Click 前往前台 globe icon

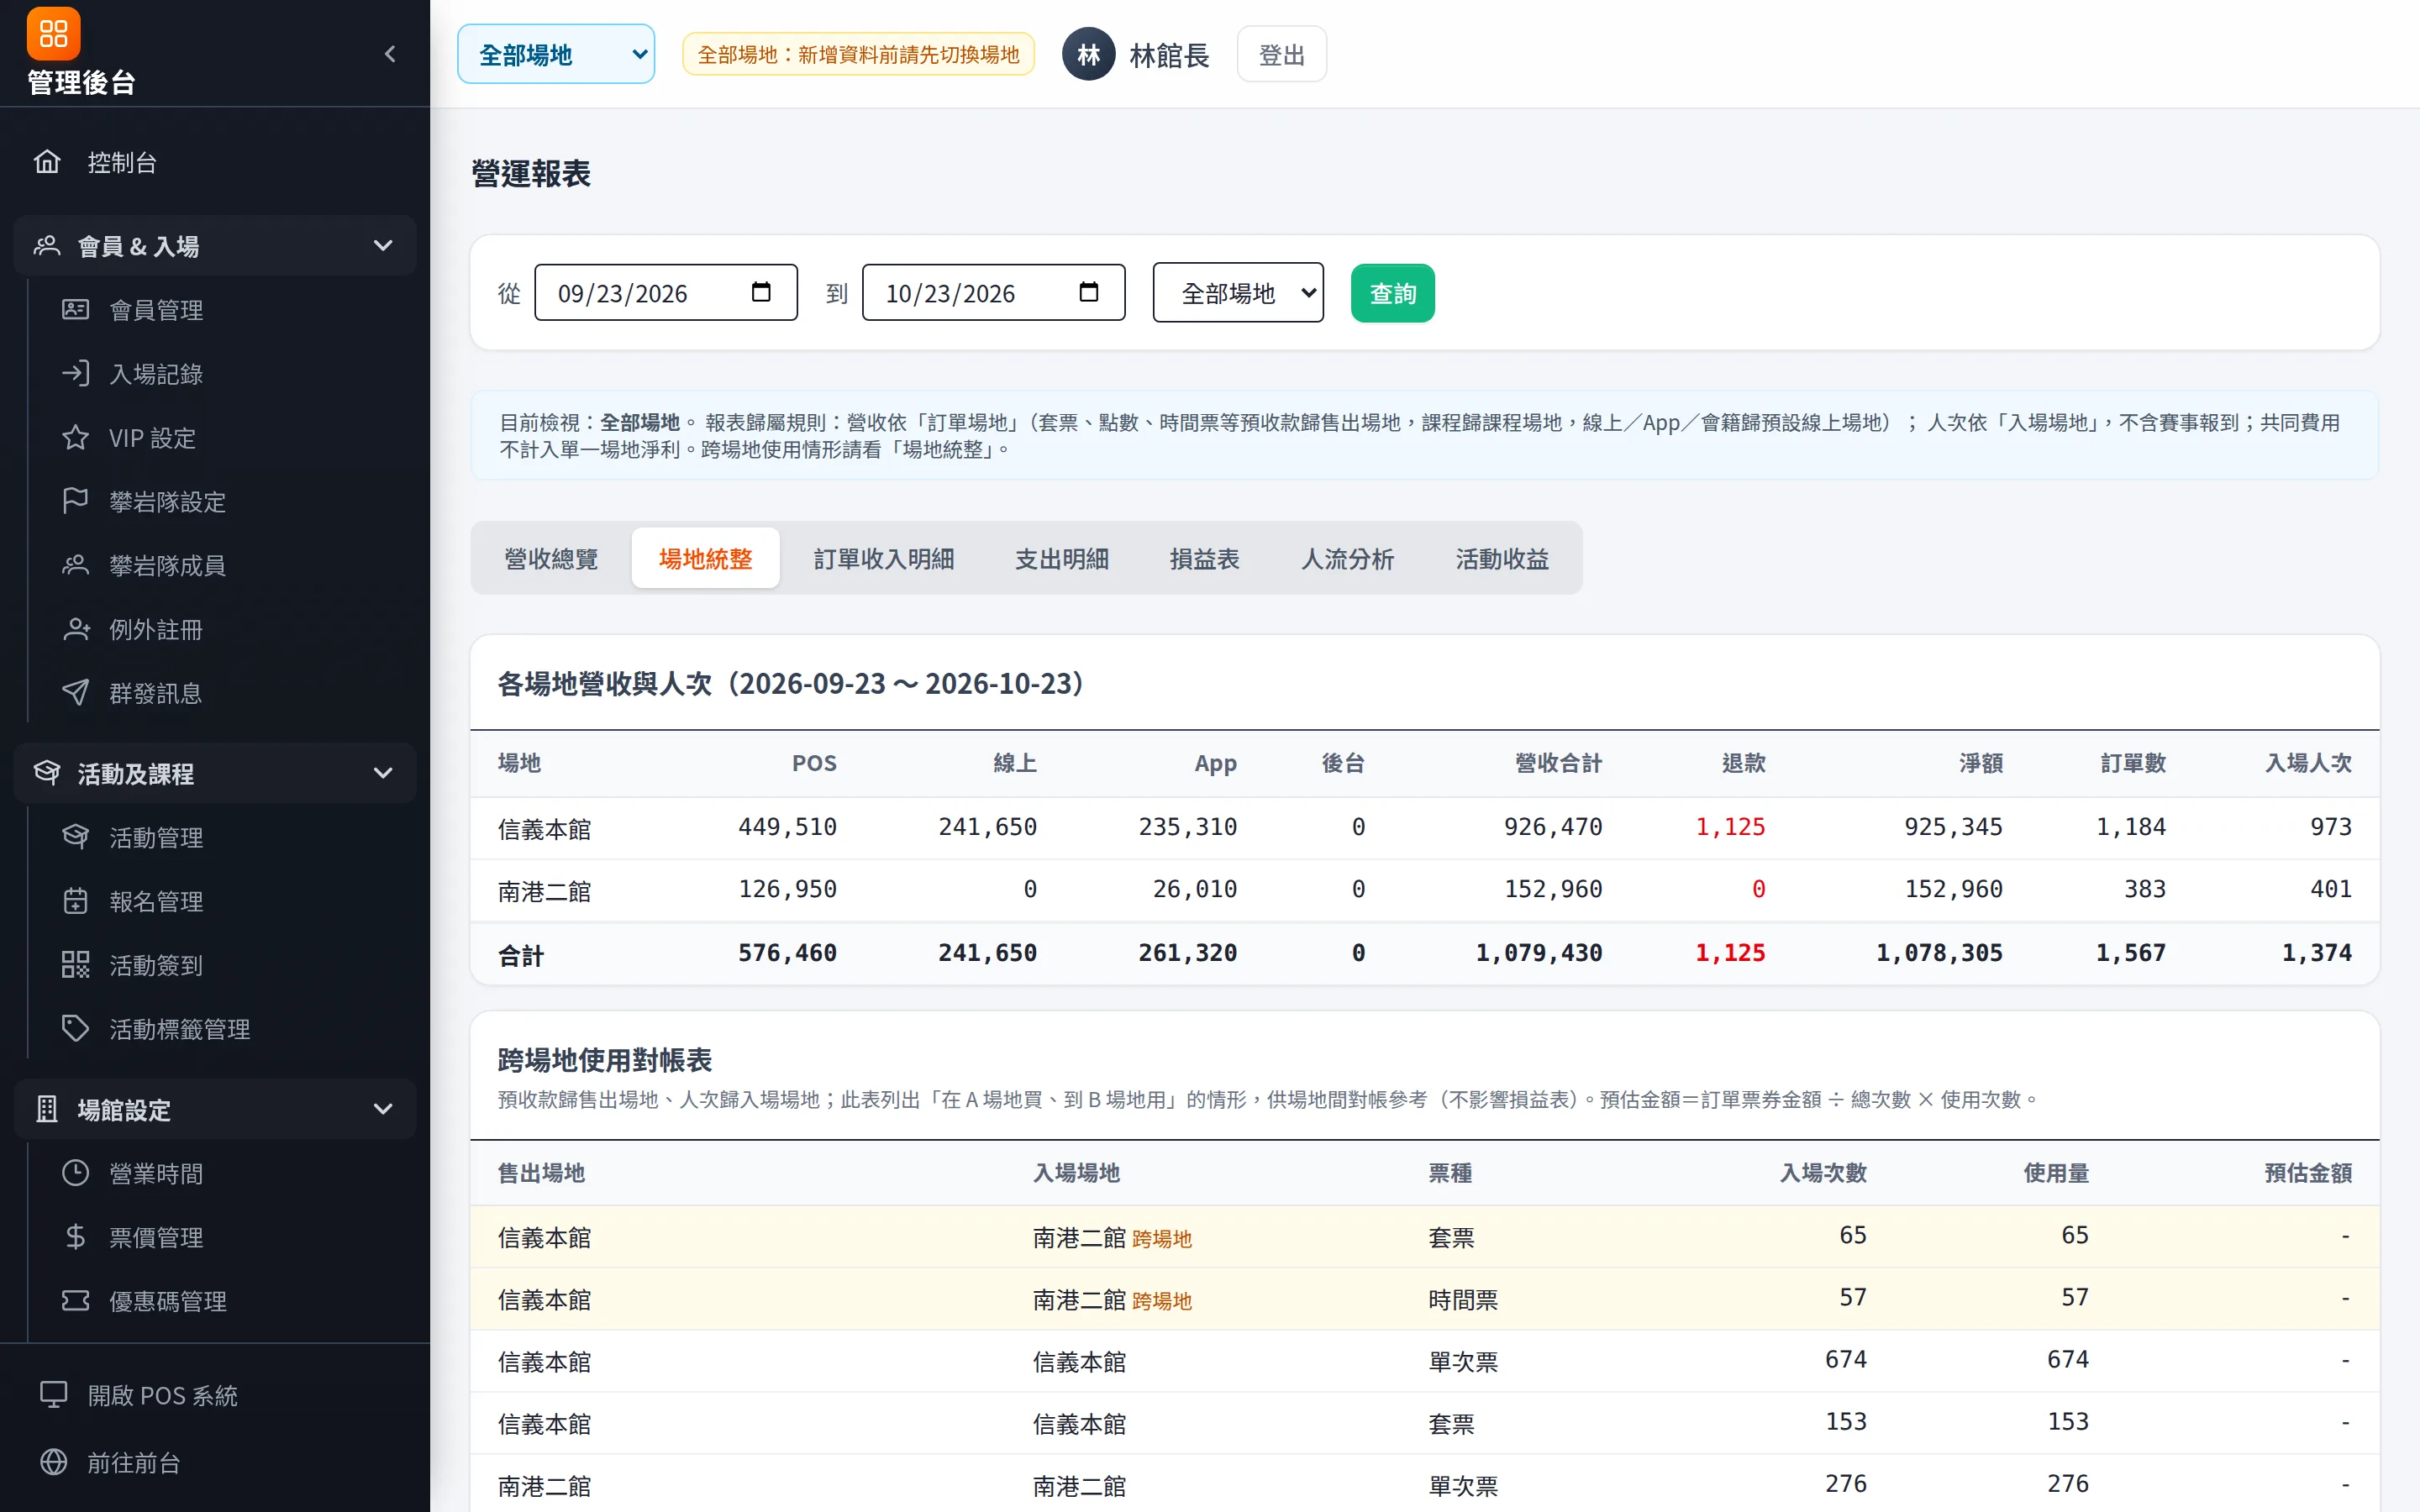(x=53, y=1462)
